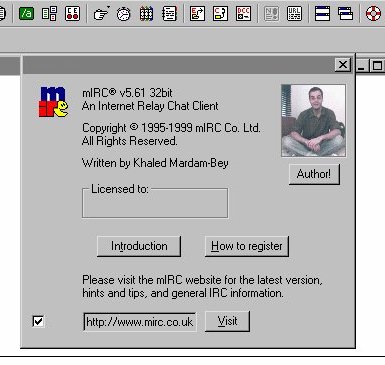The width and height of the screenshot is (385, 365).
Task: Toggle the checkbox beside the website URL
Action: tap(38, 321)
